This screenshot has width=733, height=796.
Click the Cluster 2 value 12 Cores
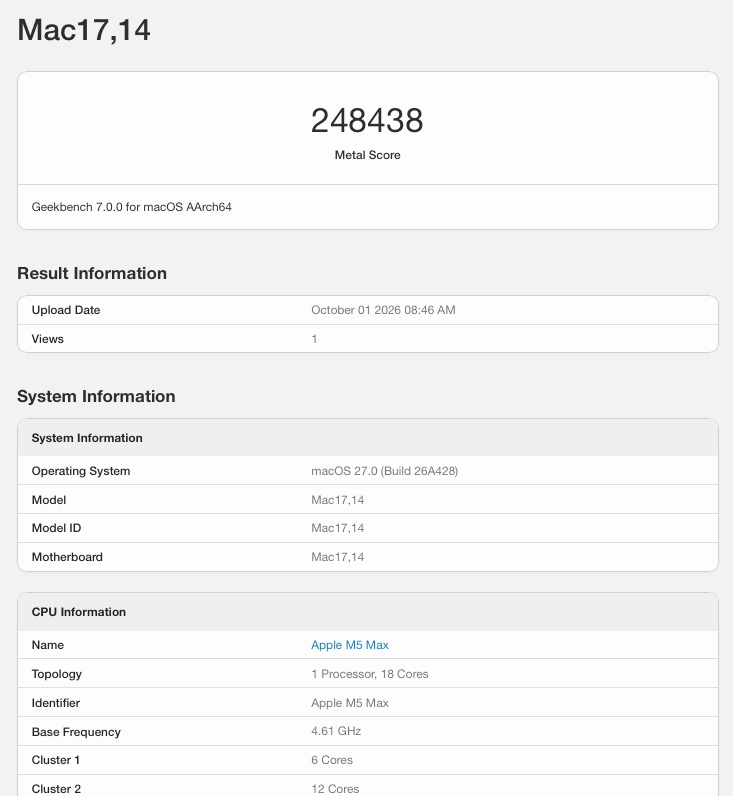(x=335, y=788)
